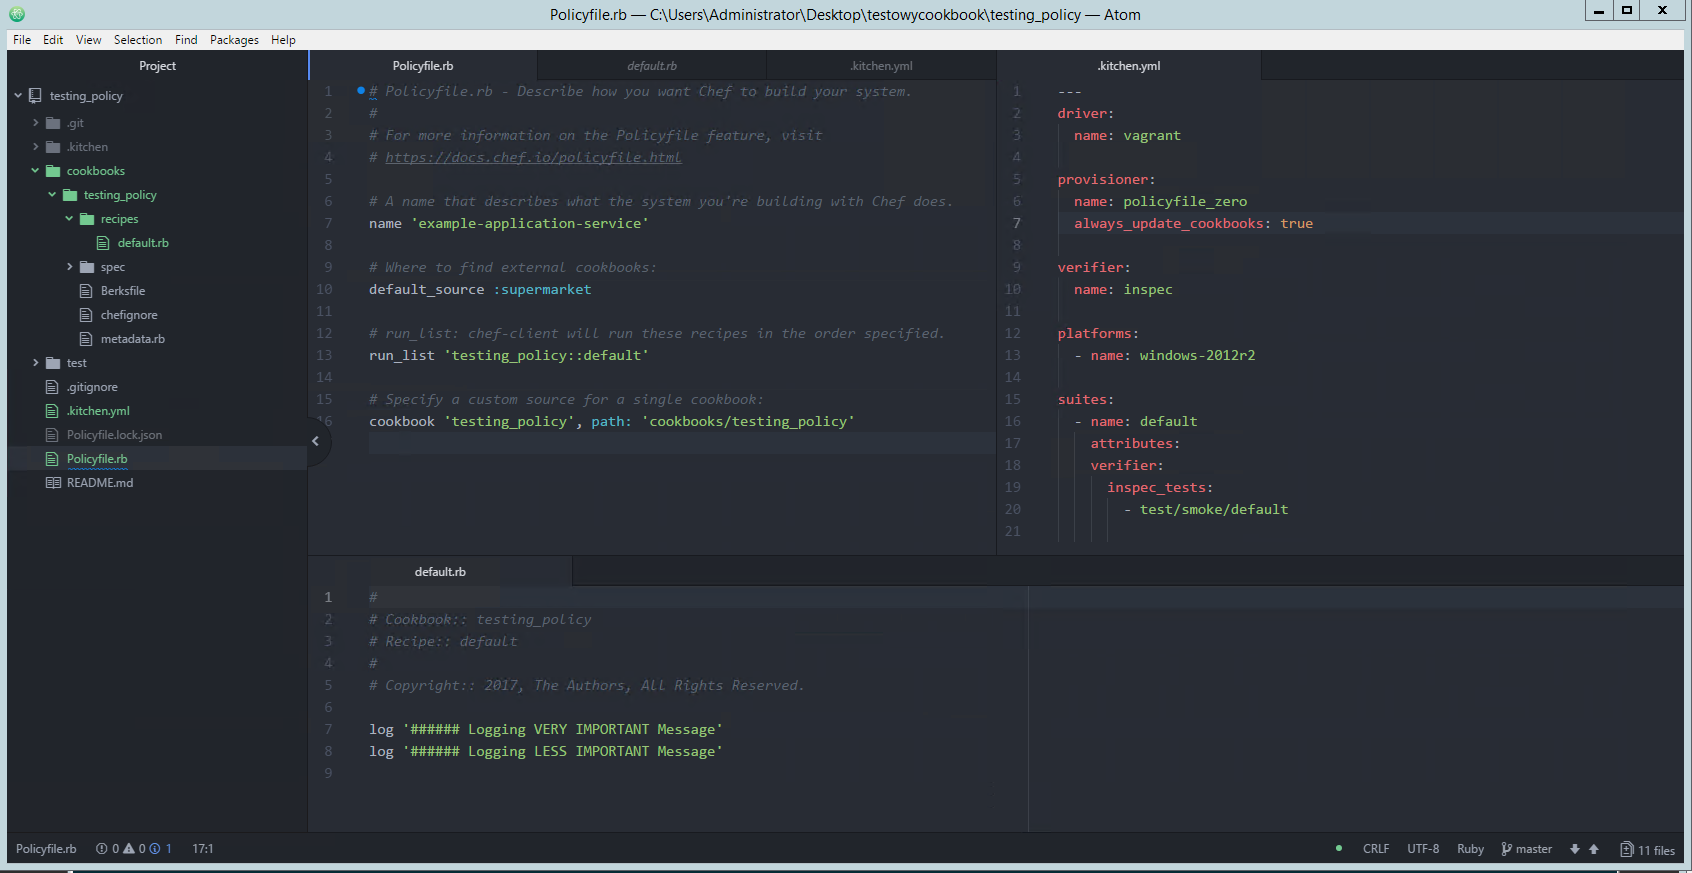Click the .git folder icon

tap(53, 123)
